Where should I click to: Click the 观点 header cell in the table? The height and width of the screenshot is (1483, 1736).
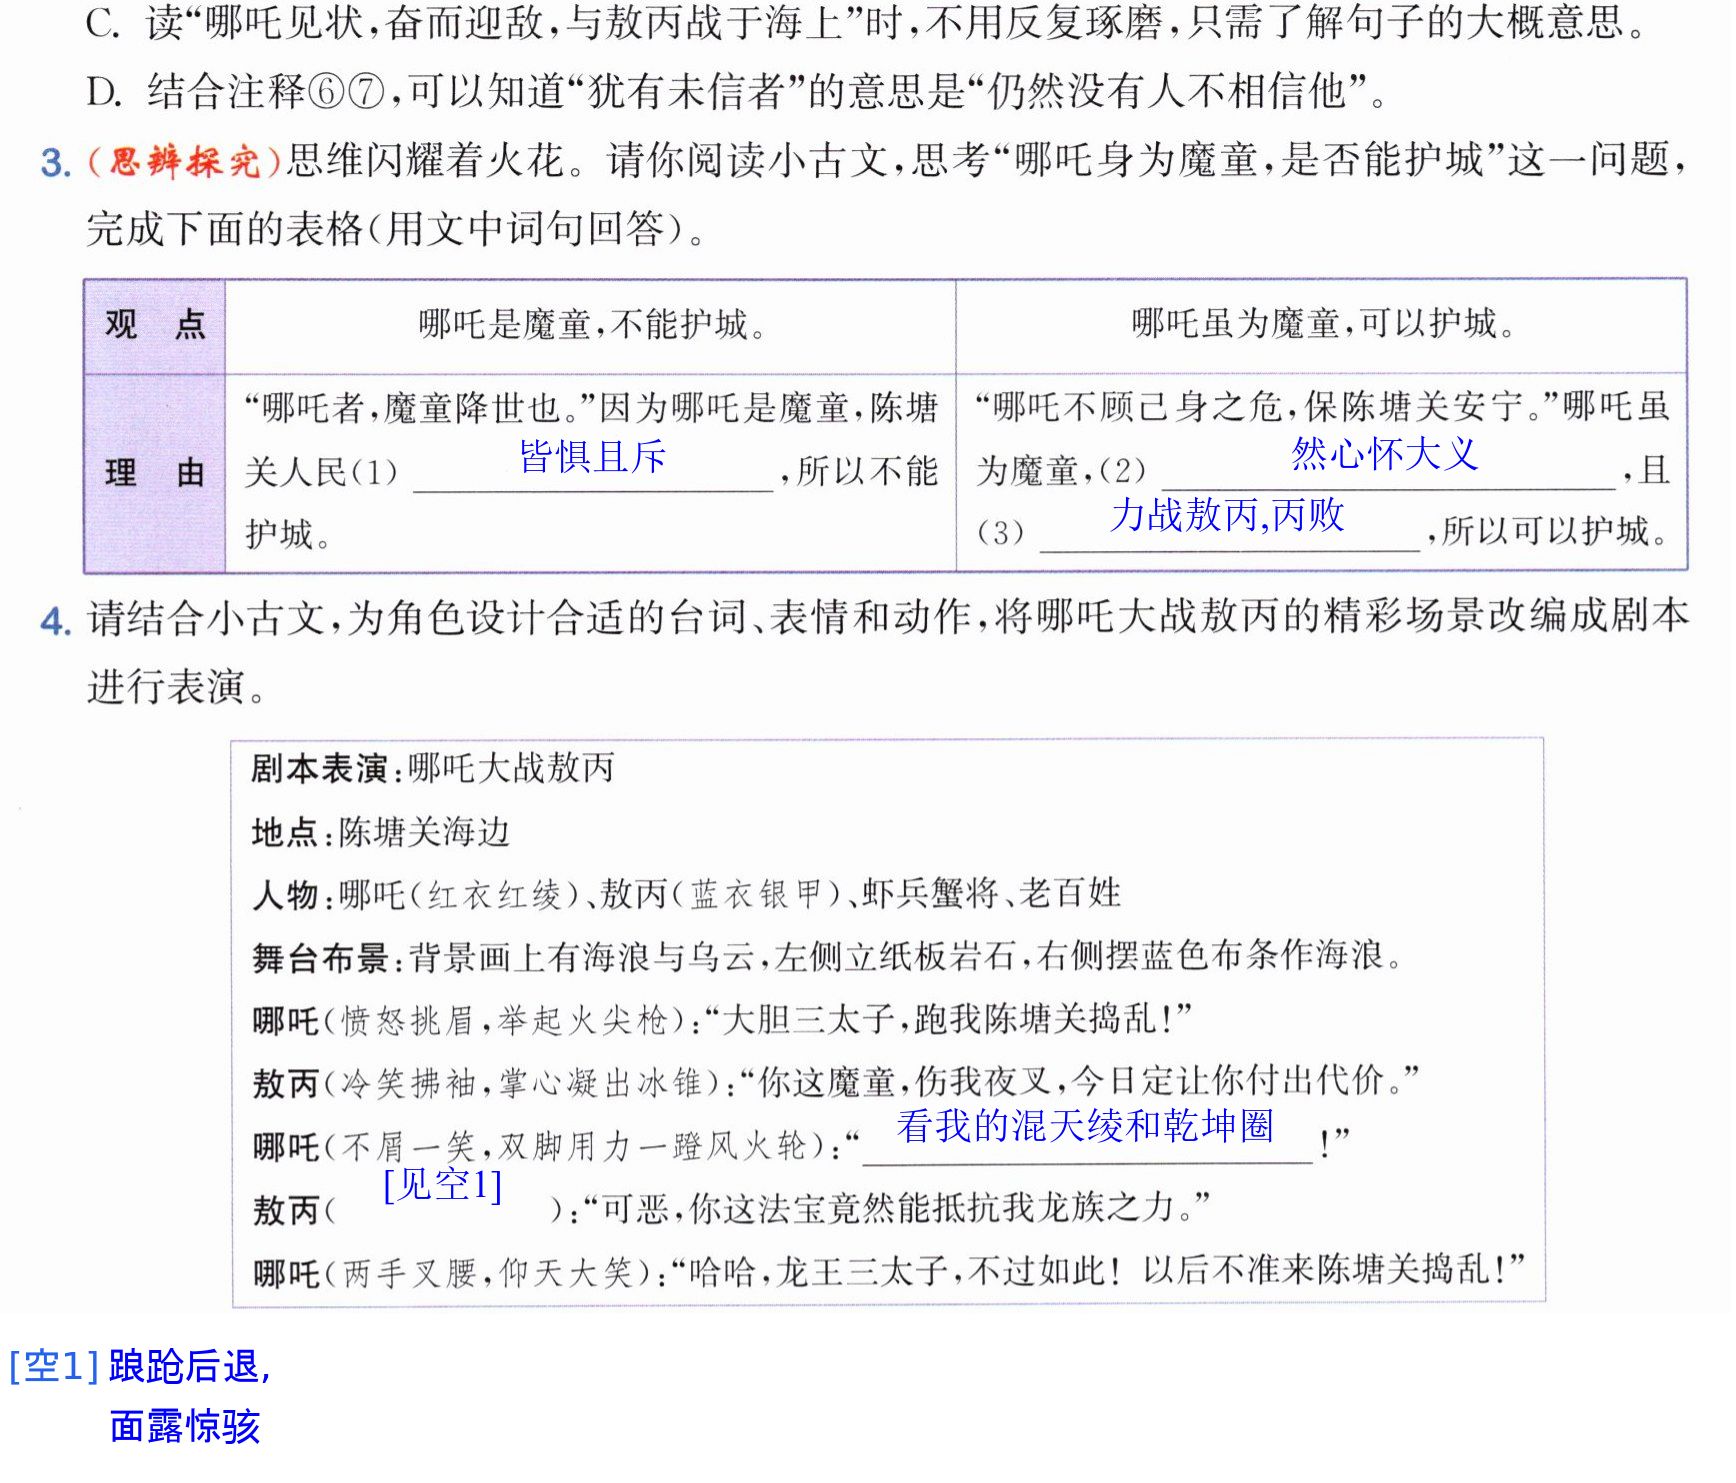(155, 326)
